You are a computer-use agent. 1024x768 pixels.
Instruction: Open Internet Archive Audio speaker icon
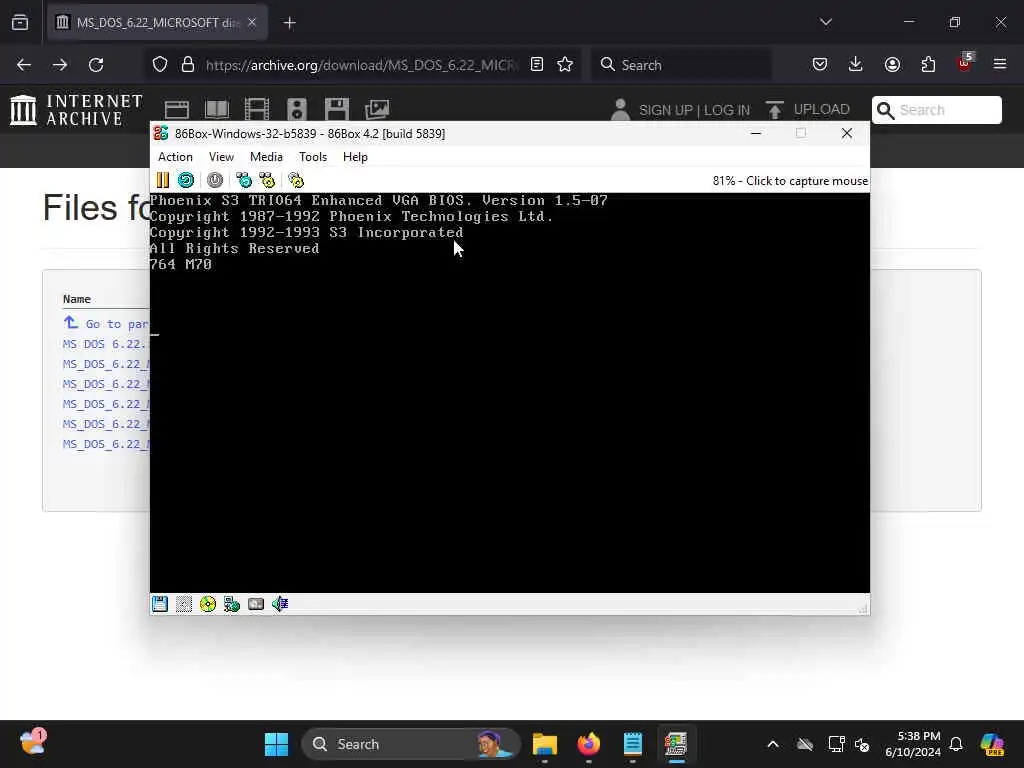pyautogui.click(x=296, y=109)
